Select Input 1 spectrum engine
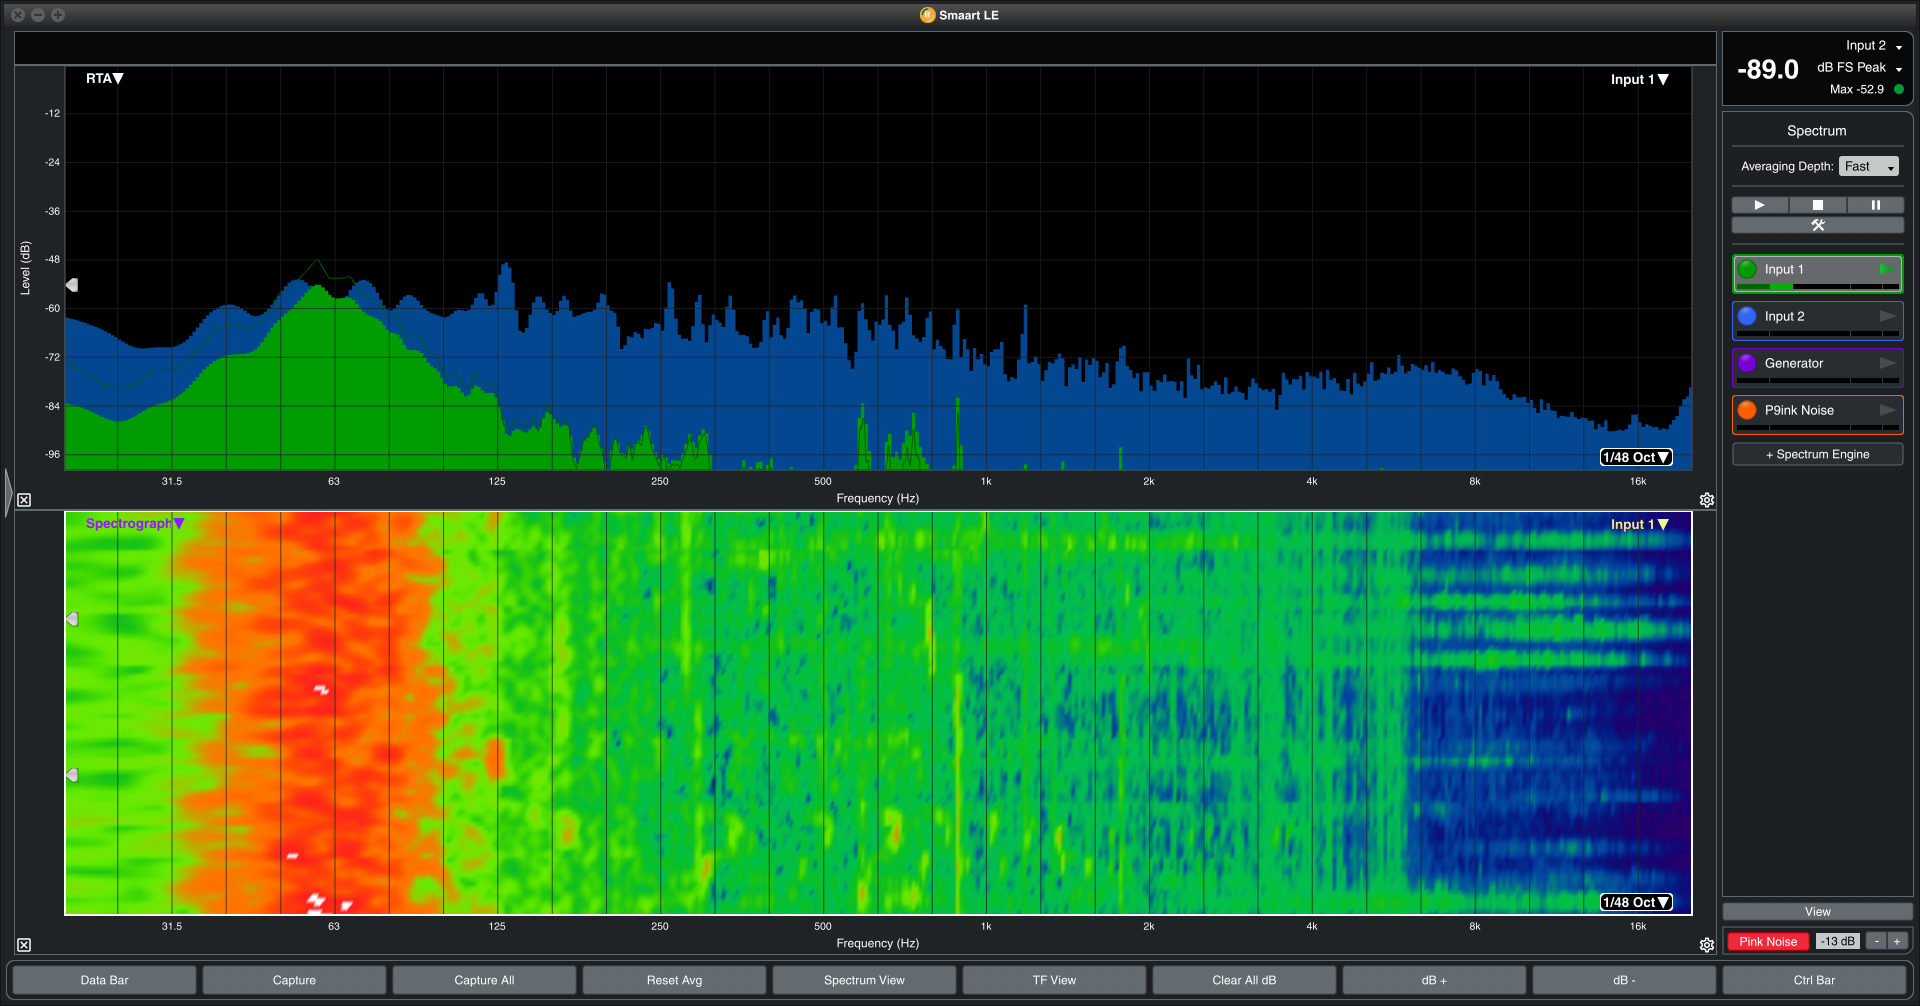 (x=1817, y=273)
